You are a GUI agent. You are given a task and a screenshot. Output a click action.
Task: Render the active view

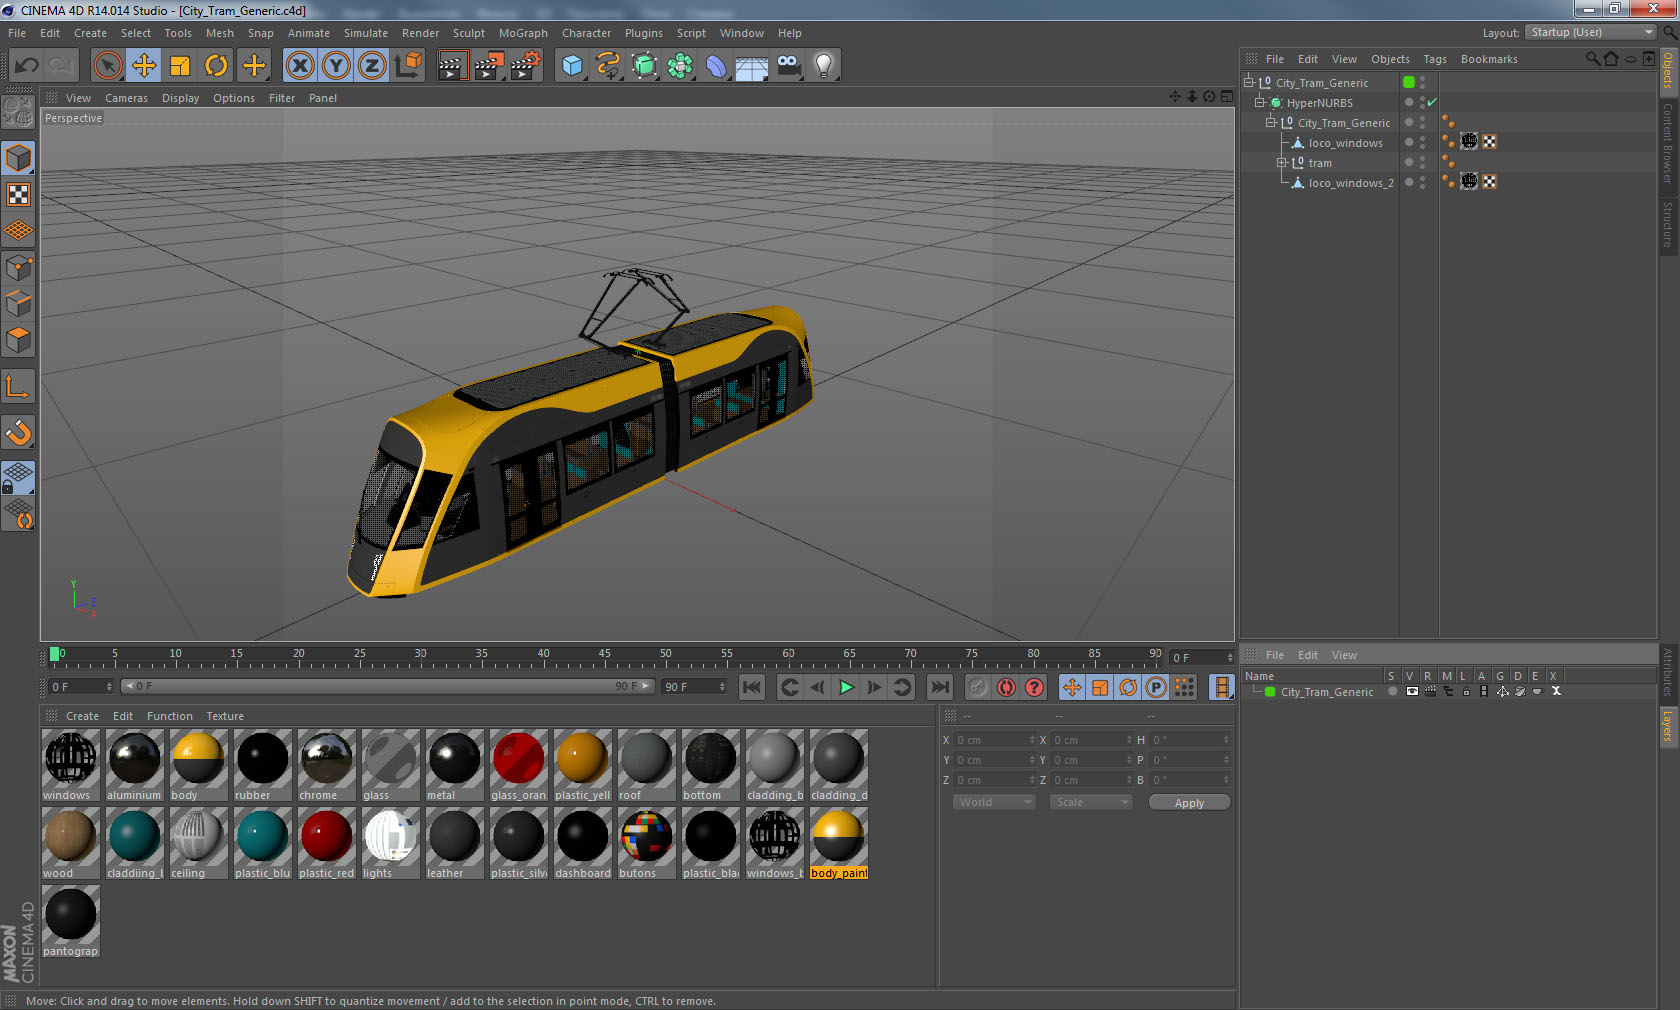click(452, 66)
